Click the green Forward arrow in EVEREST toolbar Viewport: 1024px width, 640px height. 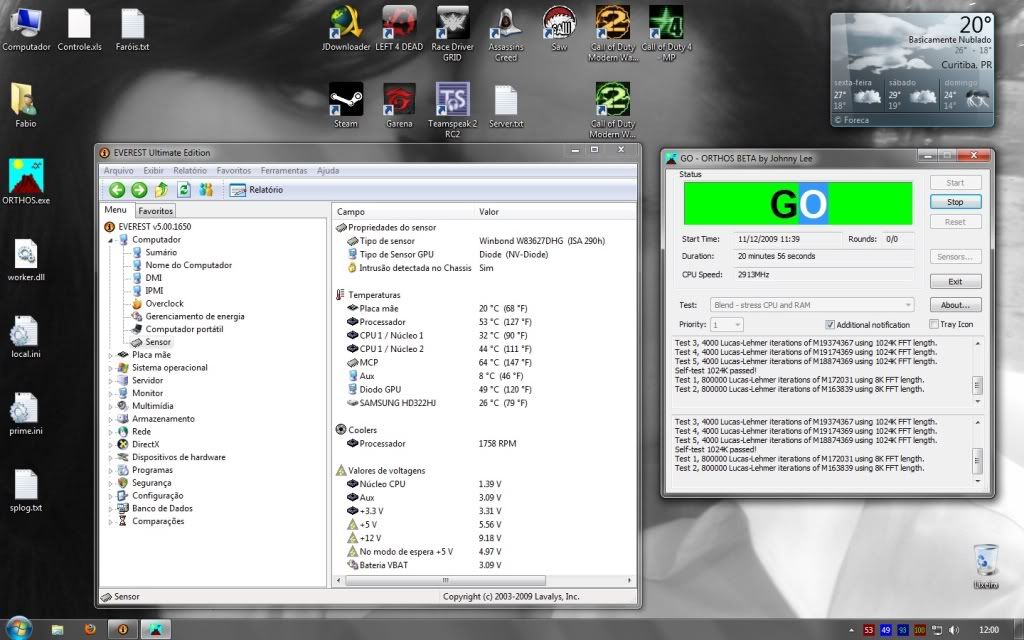tap(139, 190)
